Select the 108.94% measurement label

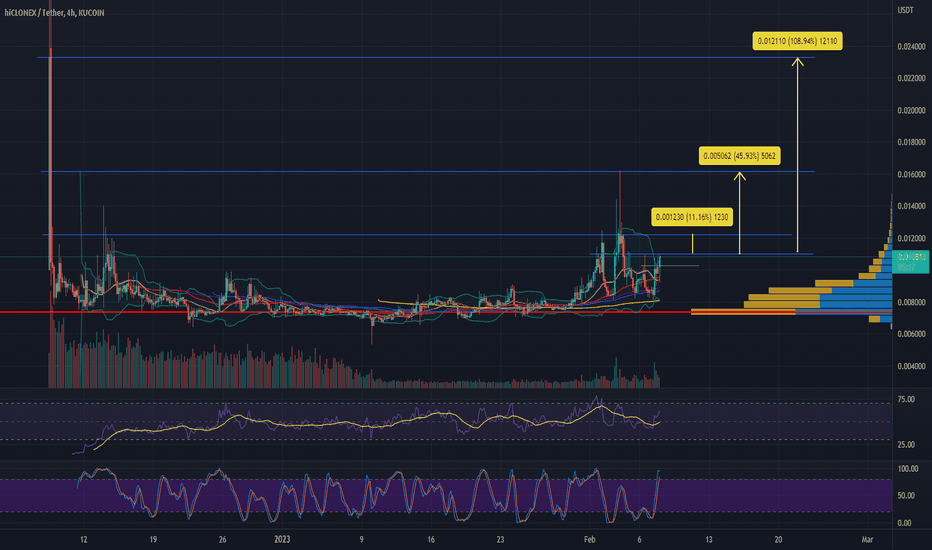797,41
